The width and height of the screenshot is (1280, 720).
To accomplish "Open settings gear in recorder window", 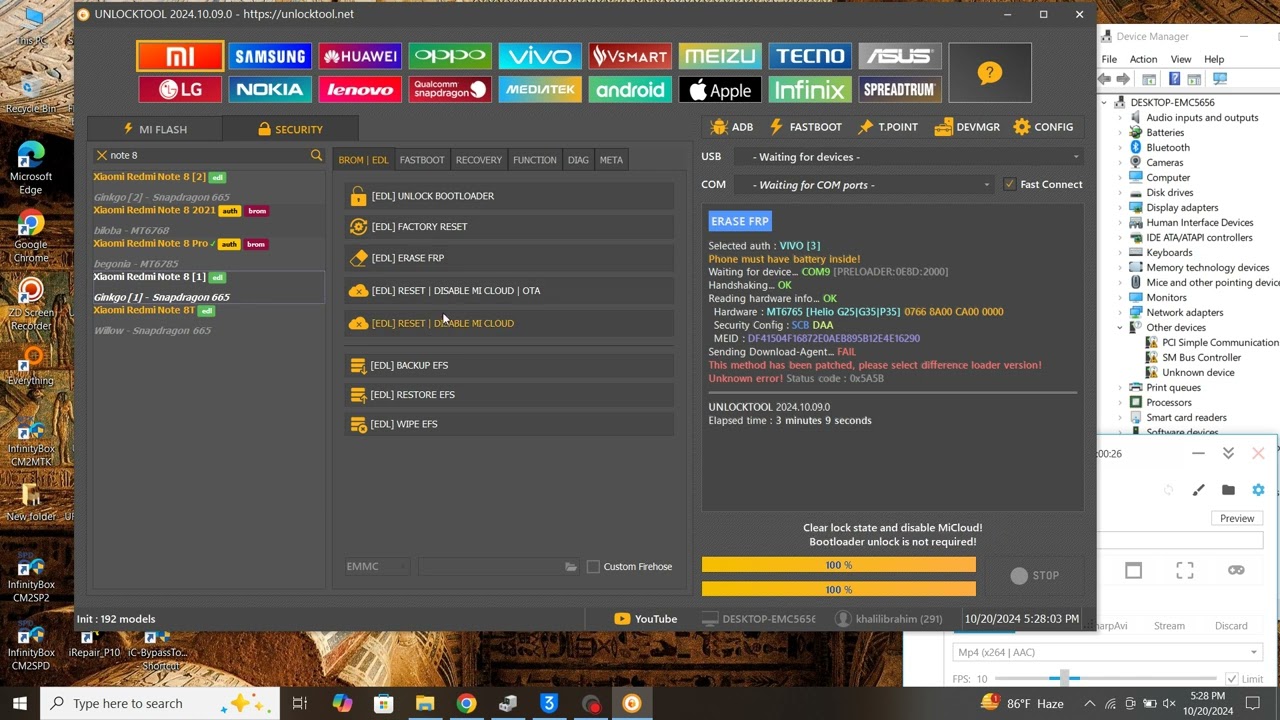I will point(1258,490).
